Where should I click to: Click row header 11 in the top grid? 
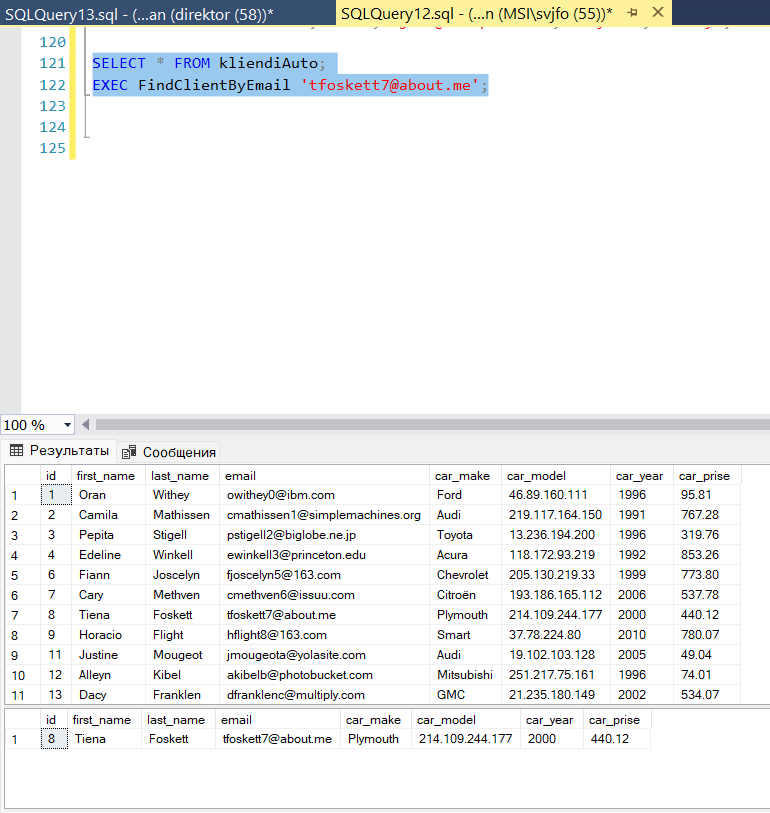click(22, 695)
